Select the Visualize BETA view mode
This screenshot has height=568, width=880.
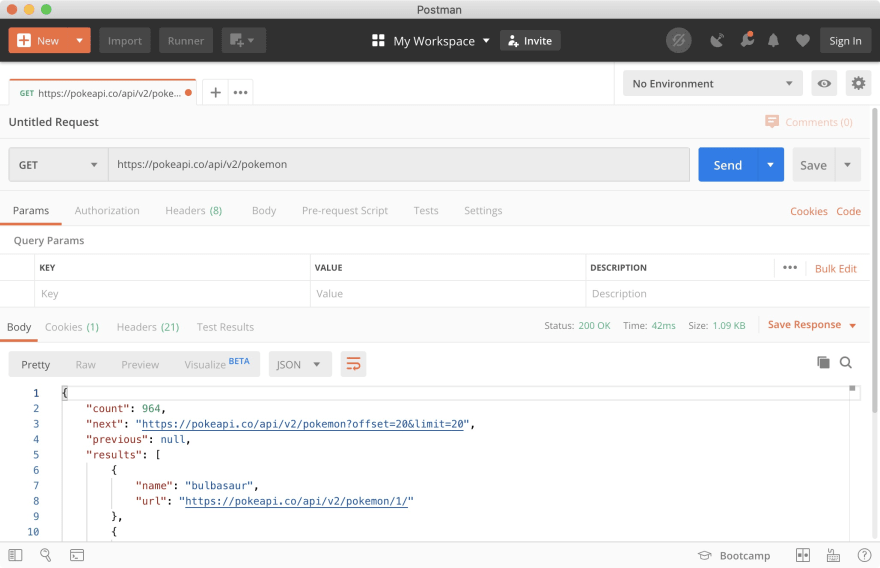pyautogui.click(x=217, y=364)
